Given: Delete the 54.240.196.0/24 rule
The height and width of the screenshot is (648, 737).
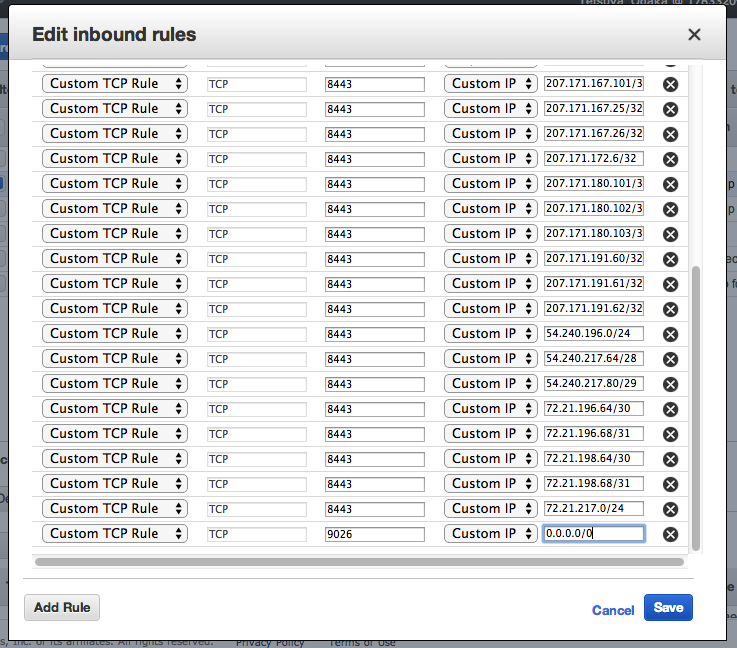Looking at the screenshot, I should [670, 335].
